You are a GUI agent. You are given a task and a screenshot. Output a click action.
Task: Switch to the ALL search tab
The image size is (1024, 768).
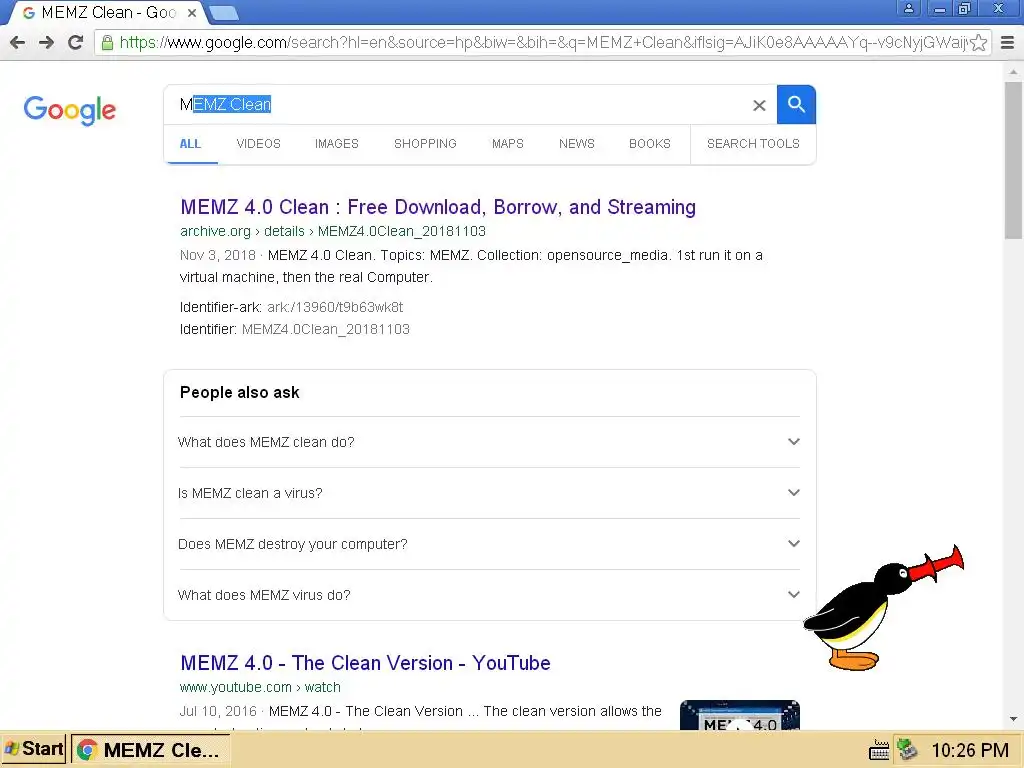point(190,144)
